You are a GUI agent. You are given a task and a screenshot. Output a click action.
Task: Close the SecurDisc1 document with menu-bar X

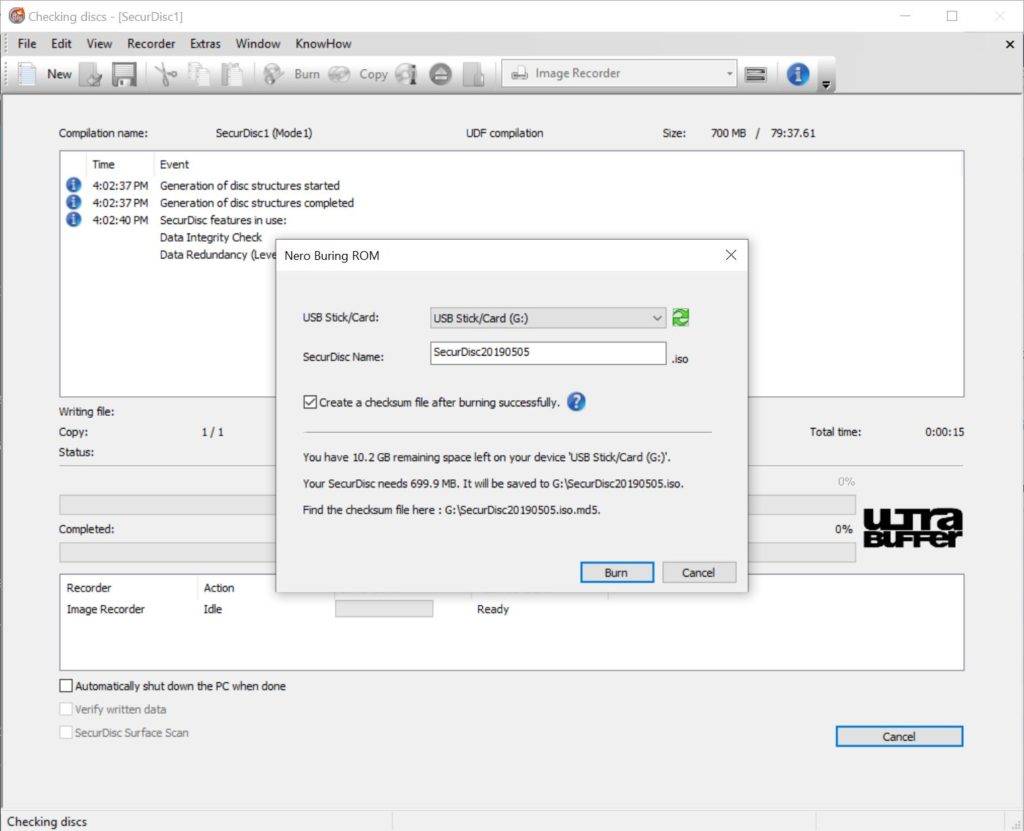[x=1010, y=44]
